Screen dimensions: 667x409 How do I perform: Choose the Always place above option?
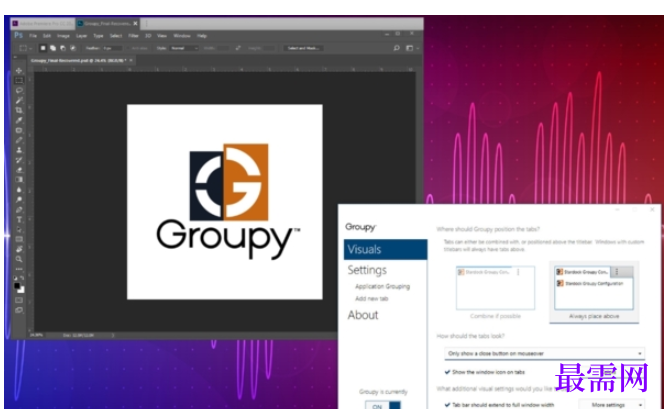pos(594,292)
